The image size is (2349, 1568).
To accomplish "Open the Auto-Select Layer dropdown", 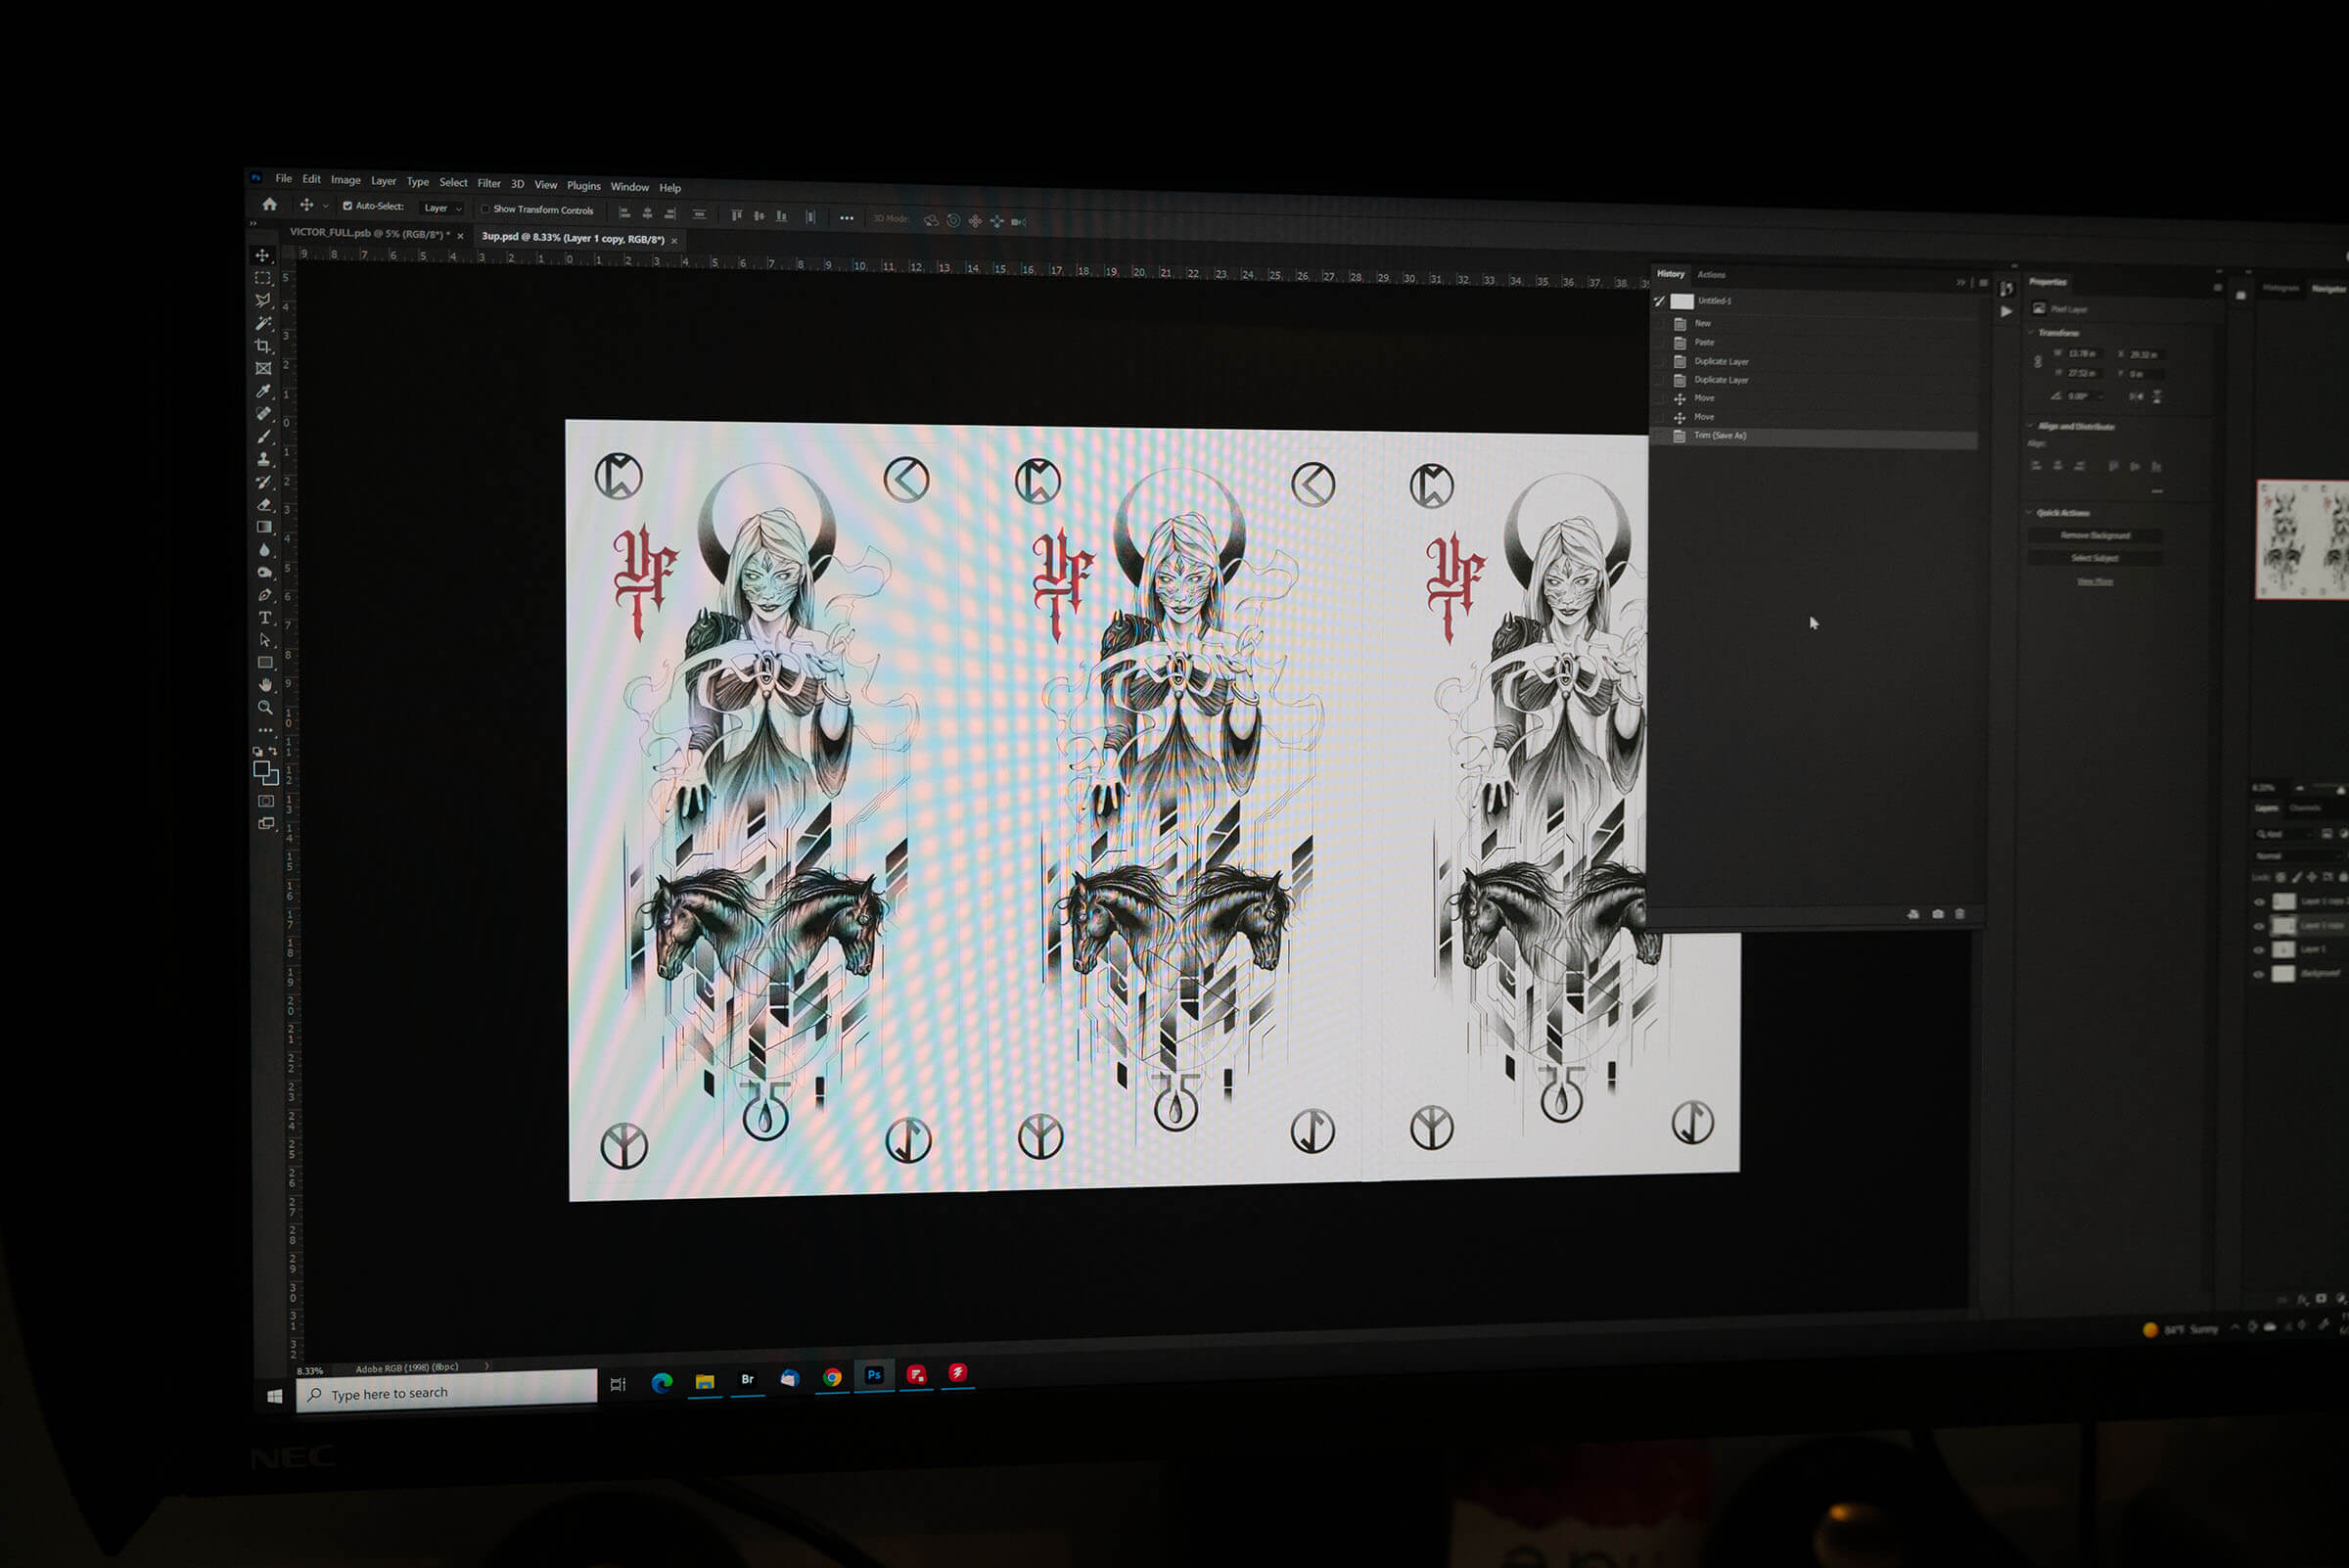I will click(x=442, y=208).
